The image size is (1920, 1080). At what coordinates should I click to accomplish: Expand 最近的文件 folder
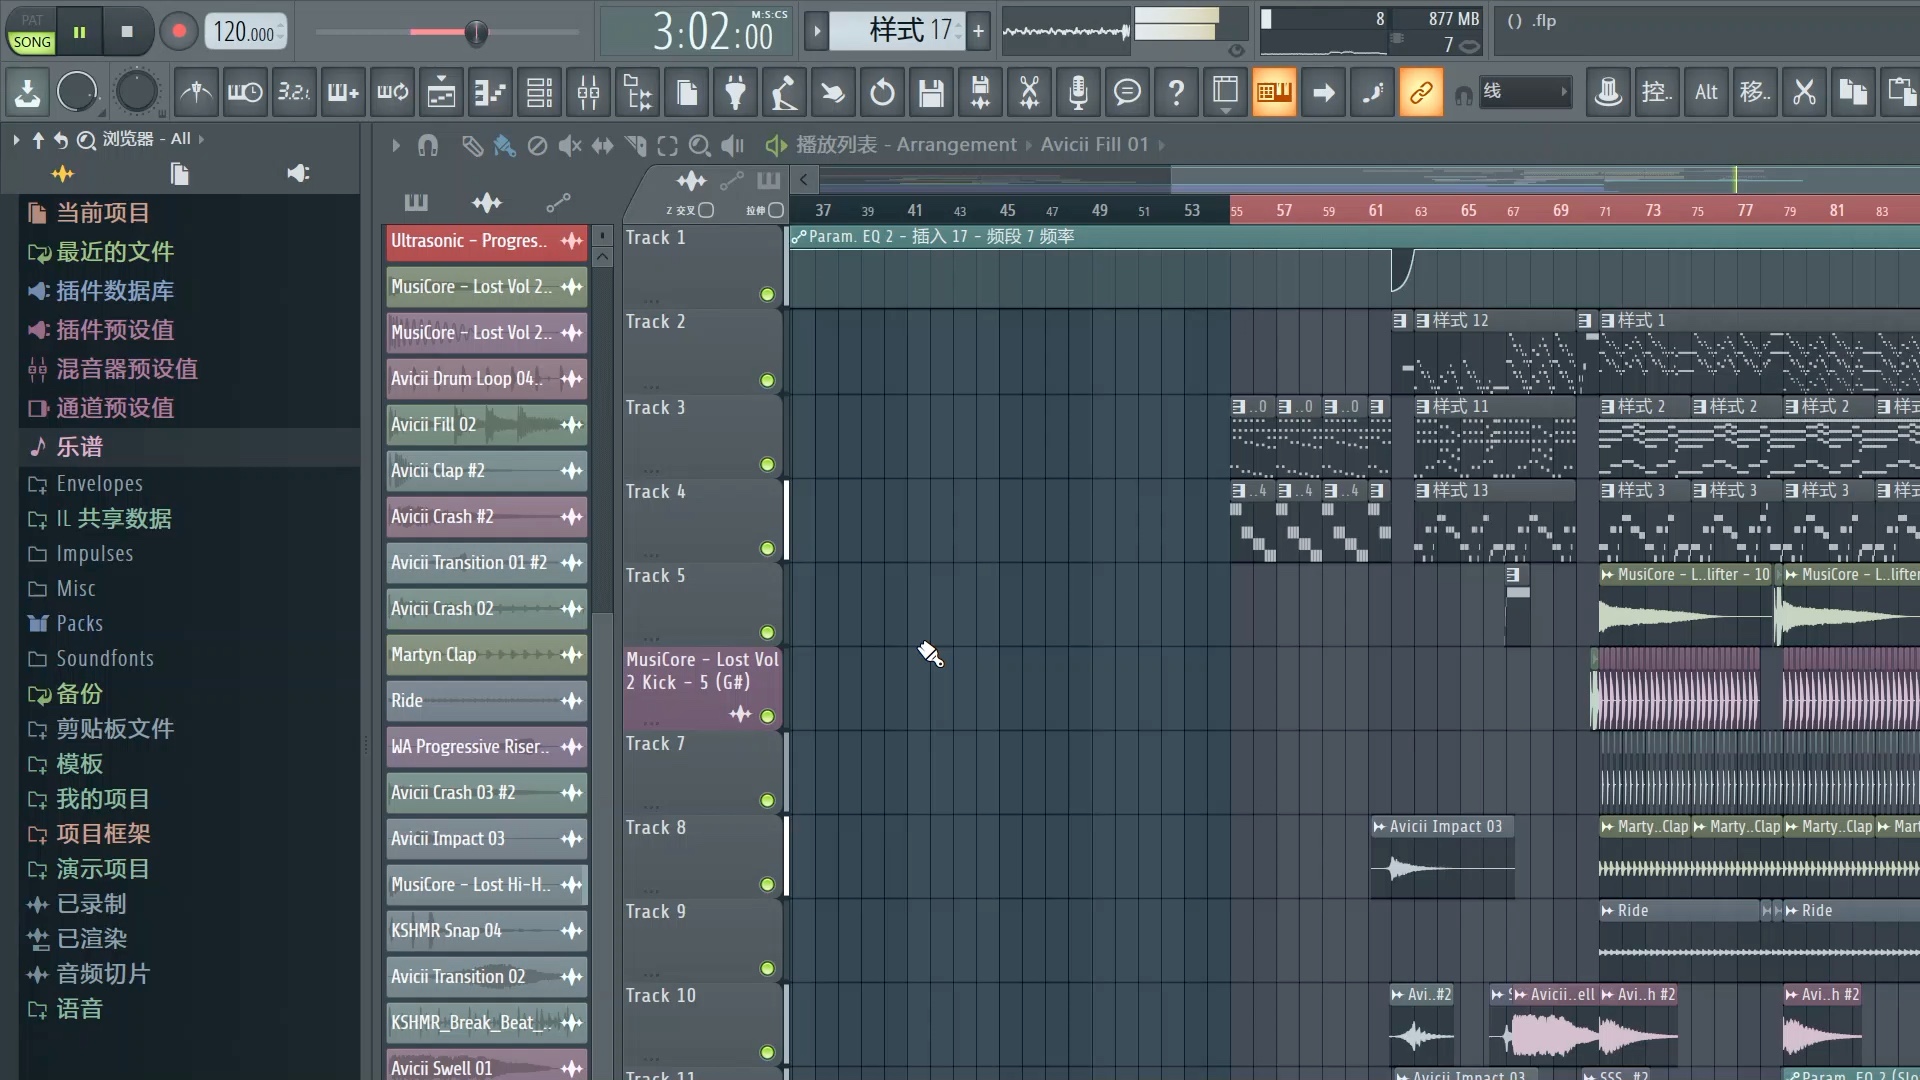[x=114, y=252]
